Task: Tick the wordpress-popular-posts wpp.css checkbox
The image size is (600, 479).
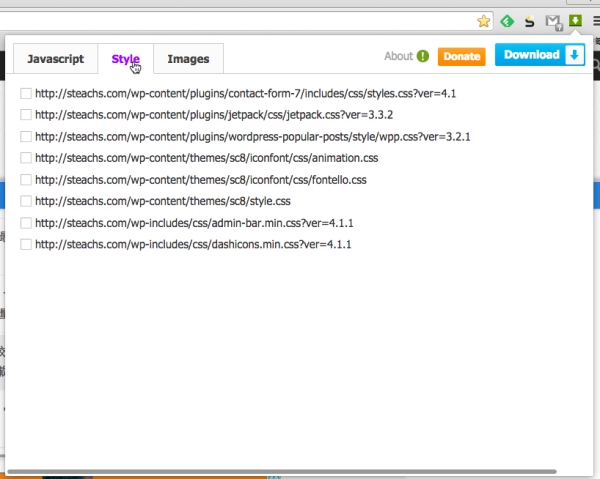Action: point(26,137)
